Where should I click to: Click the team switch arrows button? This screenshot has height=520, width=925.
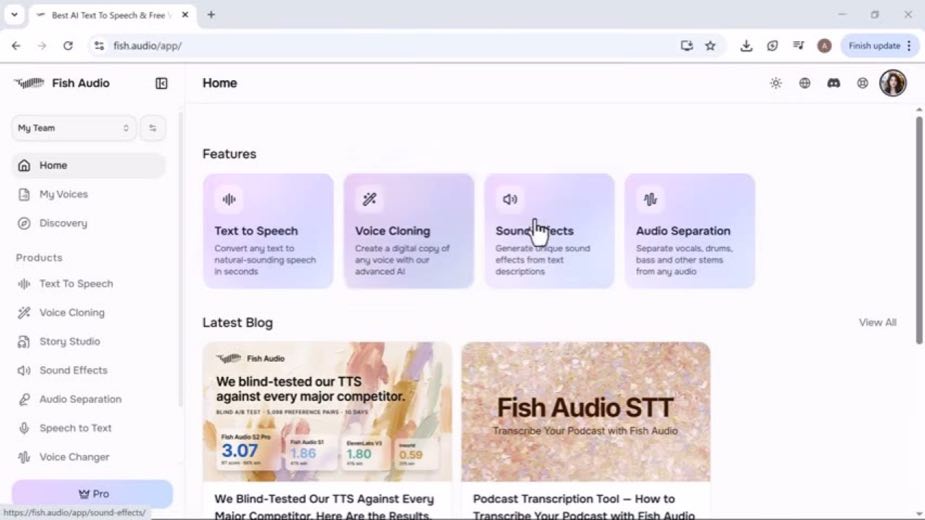click(153, 128)
